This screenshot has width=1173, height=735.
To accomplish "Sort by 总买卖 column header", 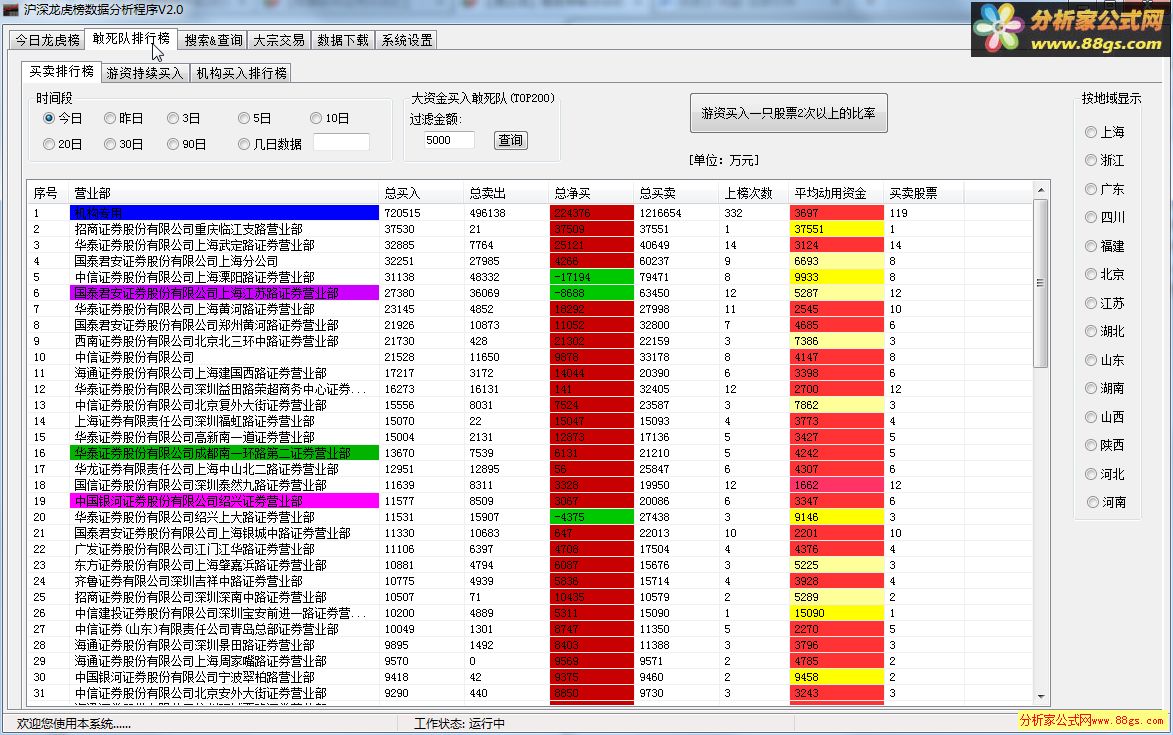I will point(677,193).
